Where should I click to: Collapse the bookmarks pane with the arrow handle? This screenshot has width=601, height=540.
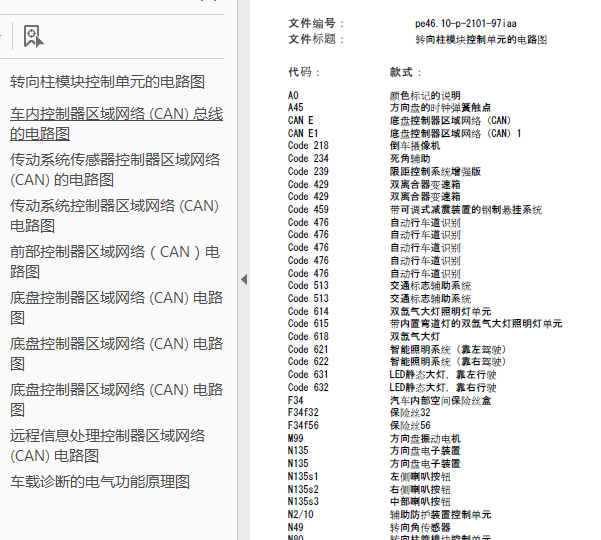coord(244,279)
